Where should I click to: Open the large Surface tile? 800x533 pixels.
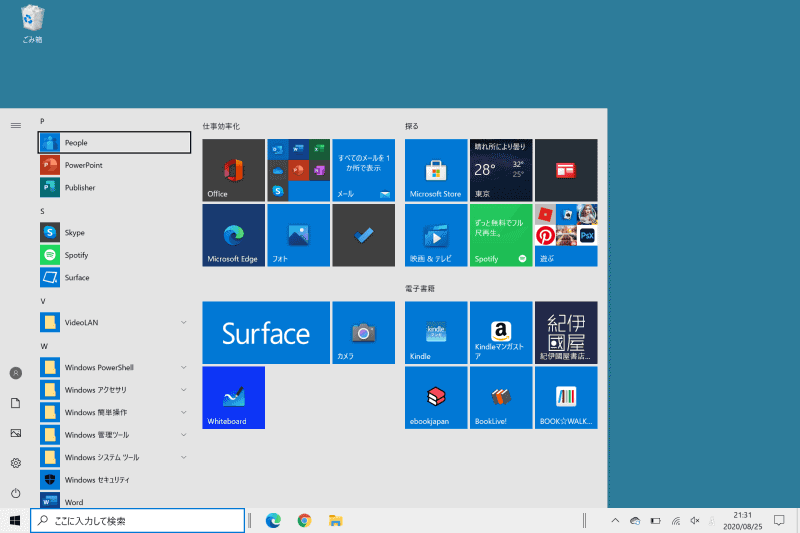(266, 333)
